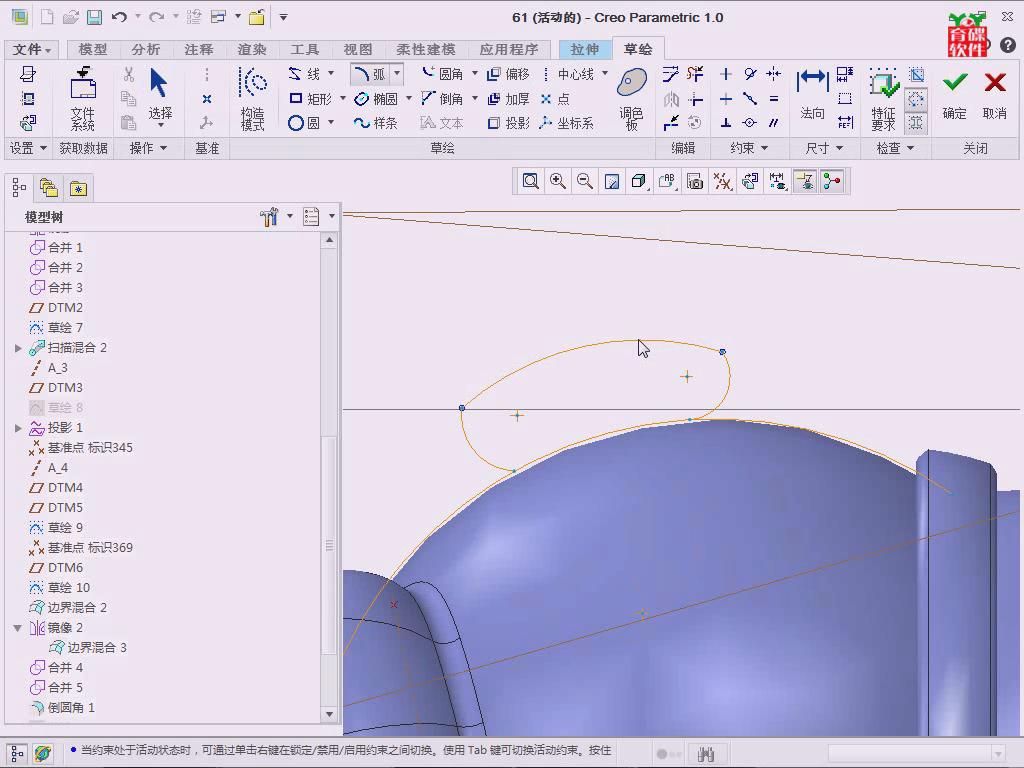Select DTM4 in the model tree
The width and height of the screenshot is (1024, 768).
click(56, 488)
